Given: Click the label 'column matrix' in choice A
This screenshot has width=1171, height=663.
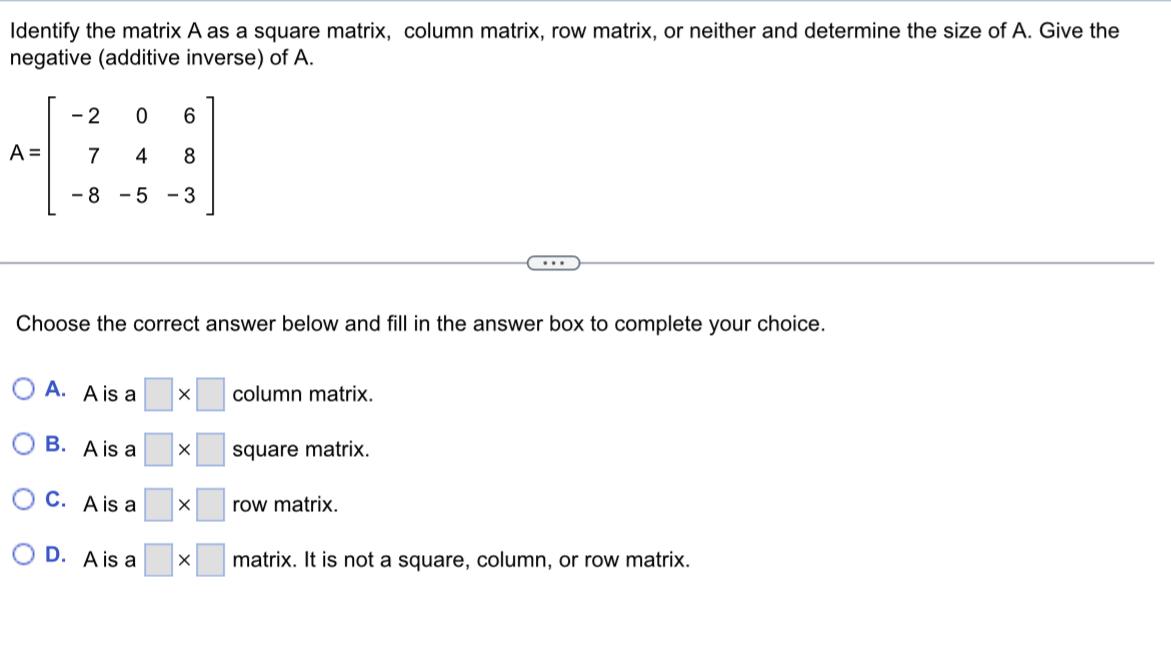Looking at the screenshot, I should [301, 394].
